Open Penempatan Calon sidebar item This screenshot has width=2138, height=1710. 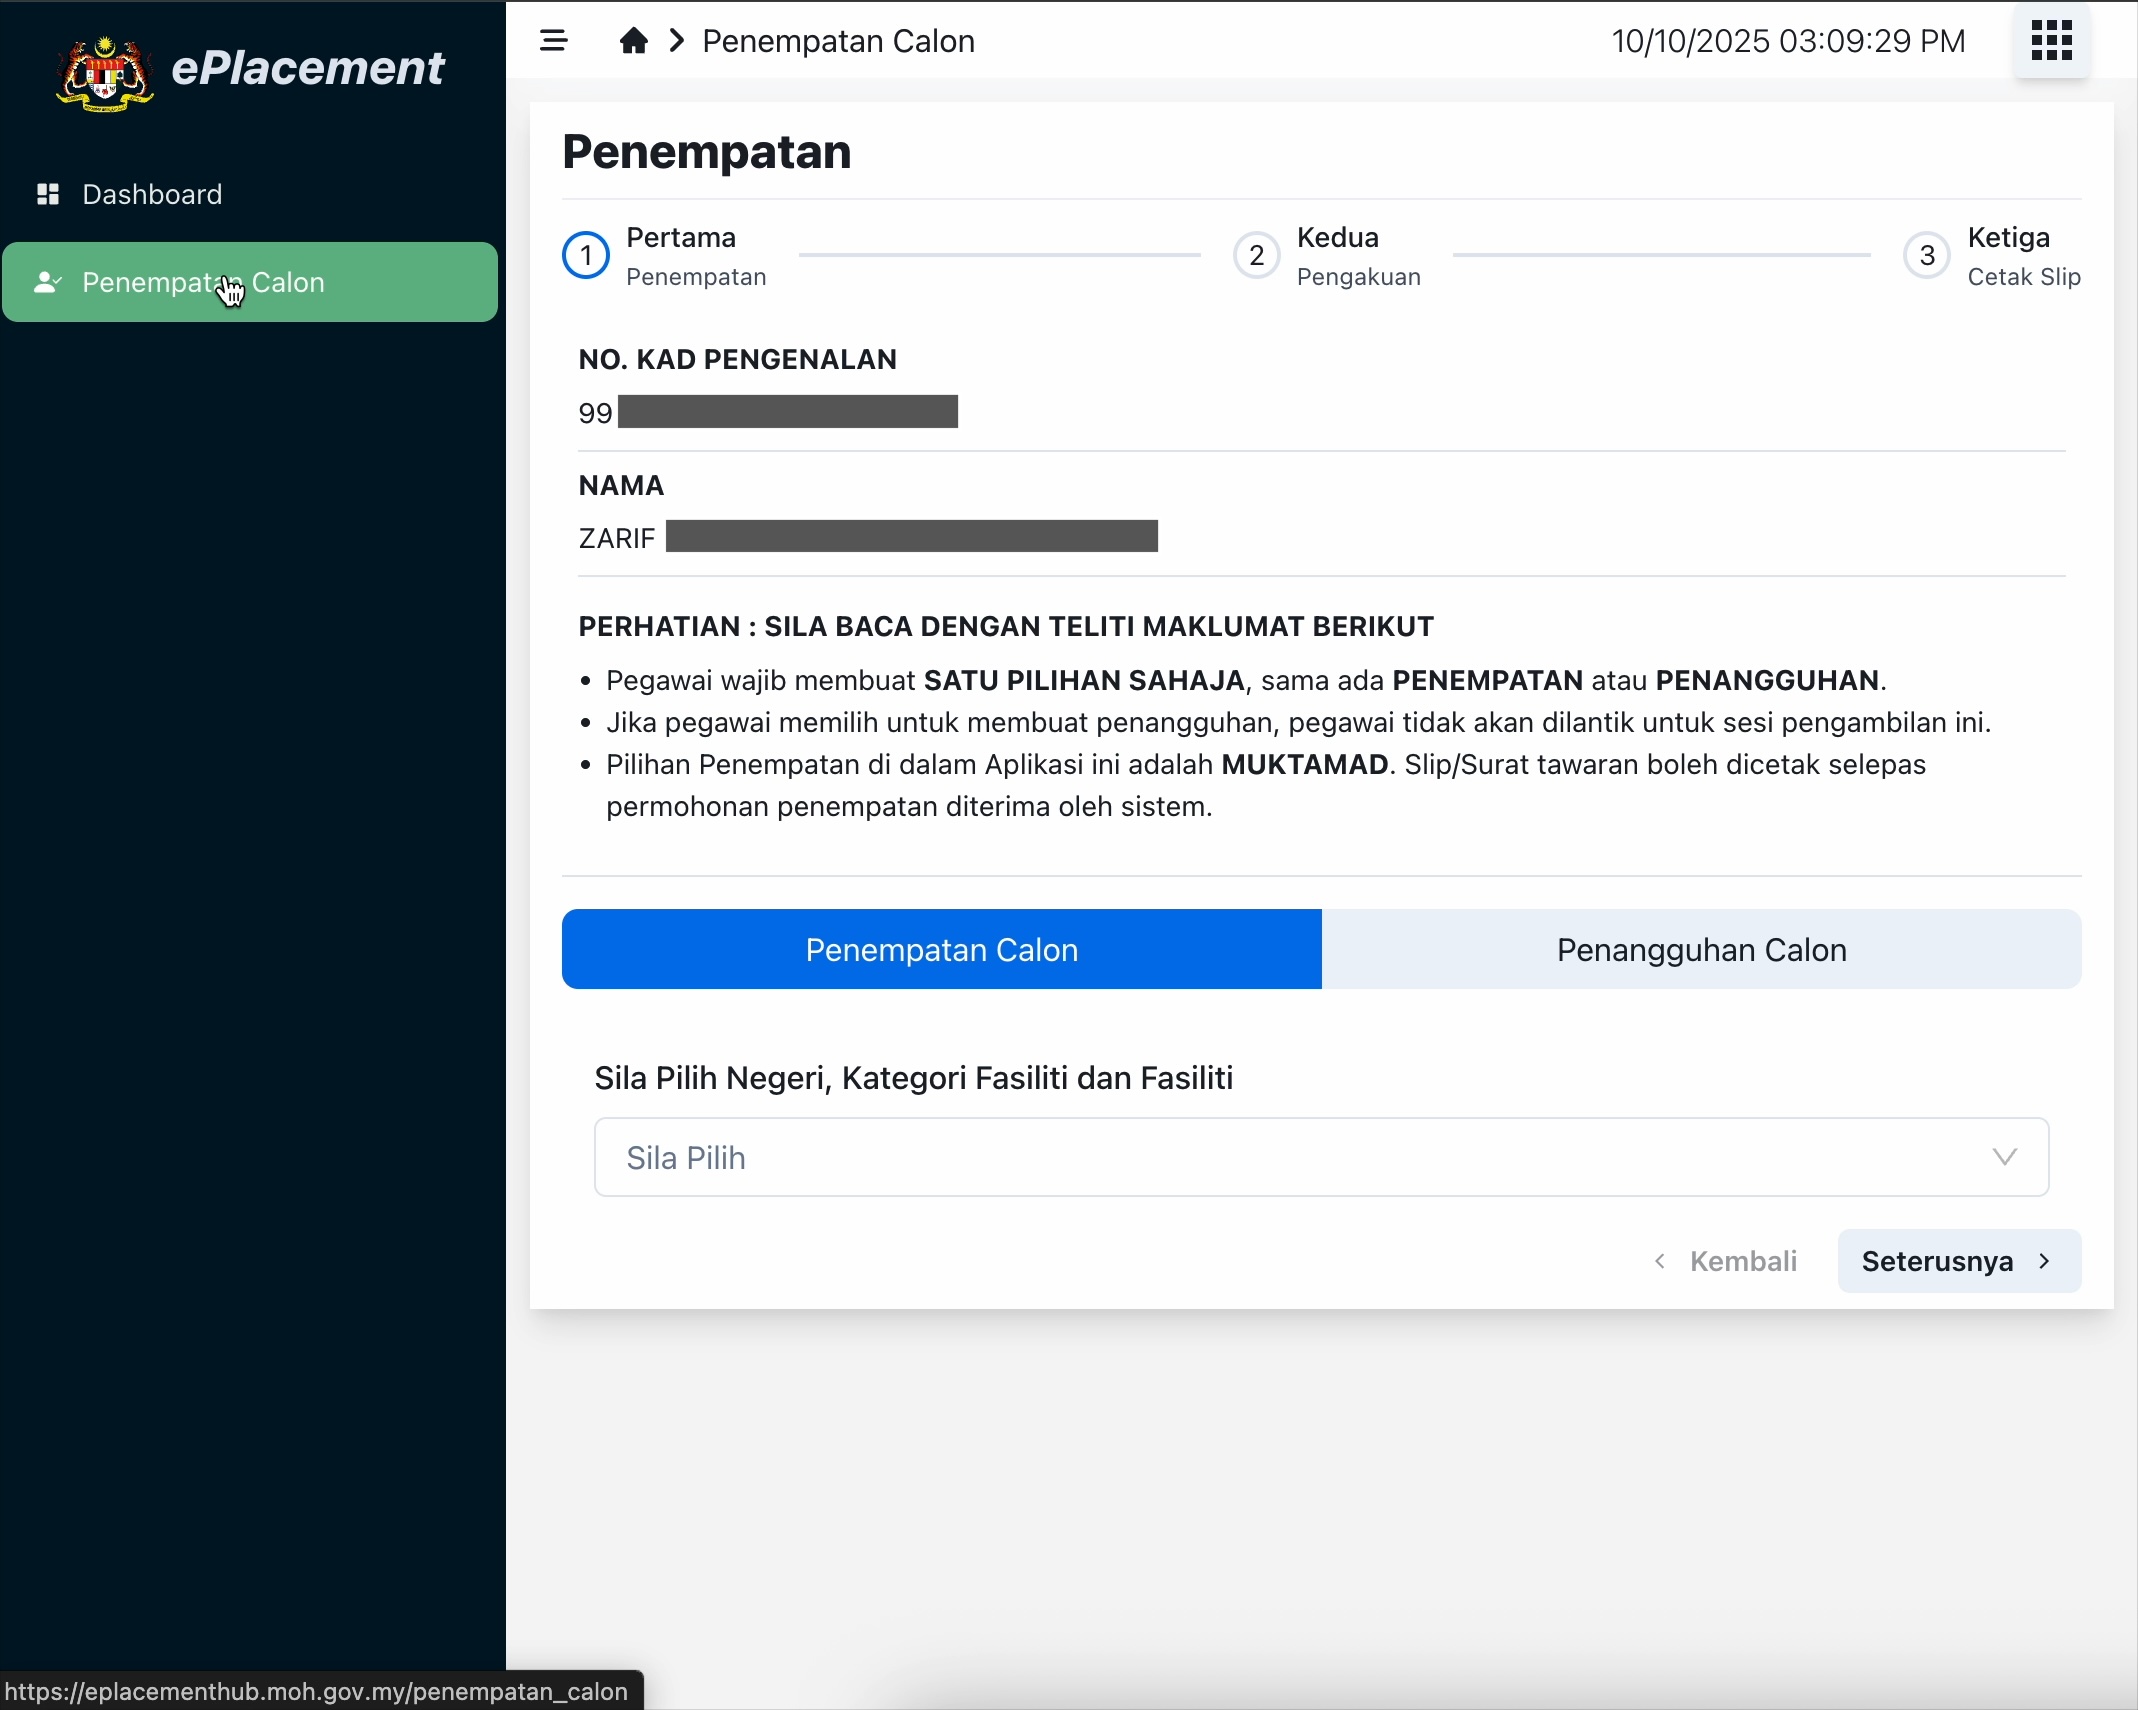coord(250,283)
